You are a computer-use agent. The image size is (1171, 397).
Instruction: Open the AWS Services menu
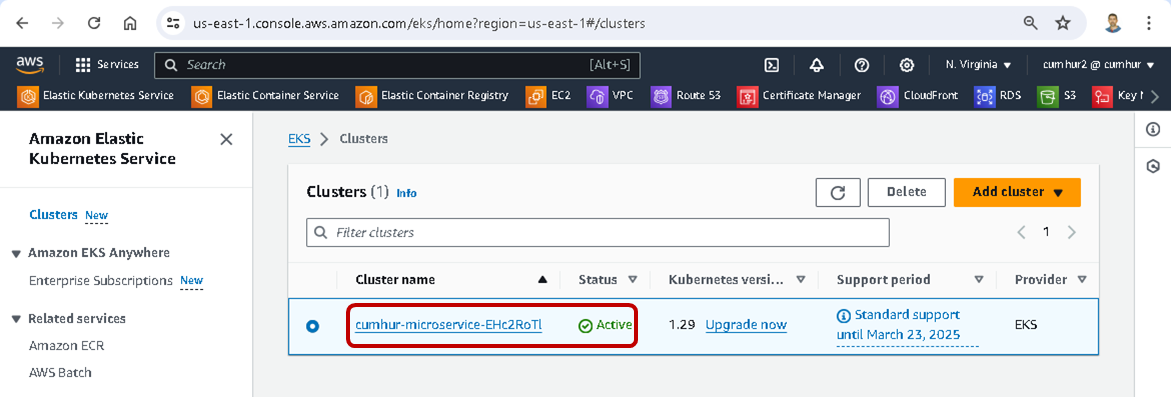coord(108,65)
